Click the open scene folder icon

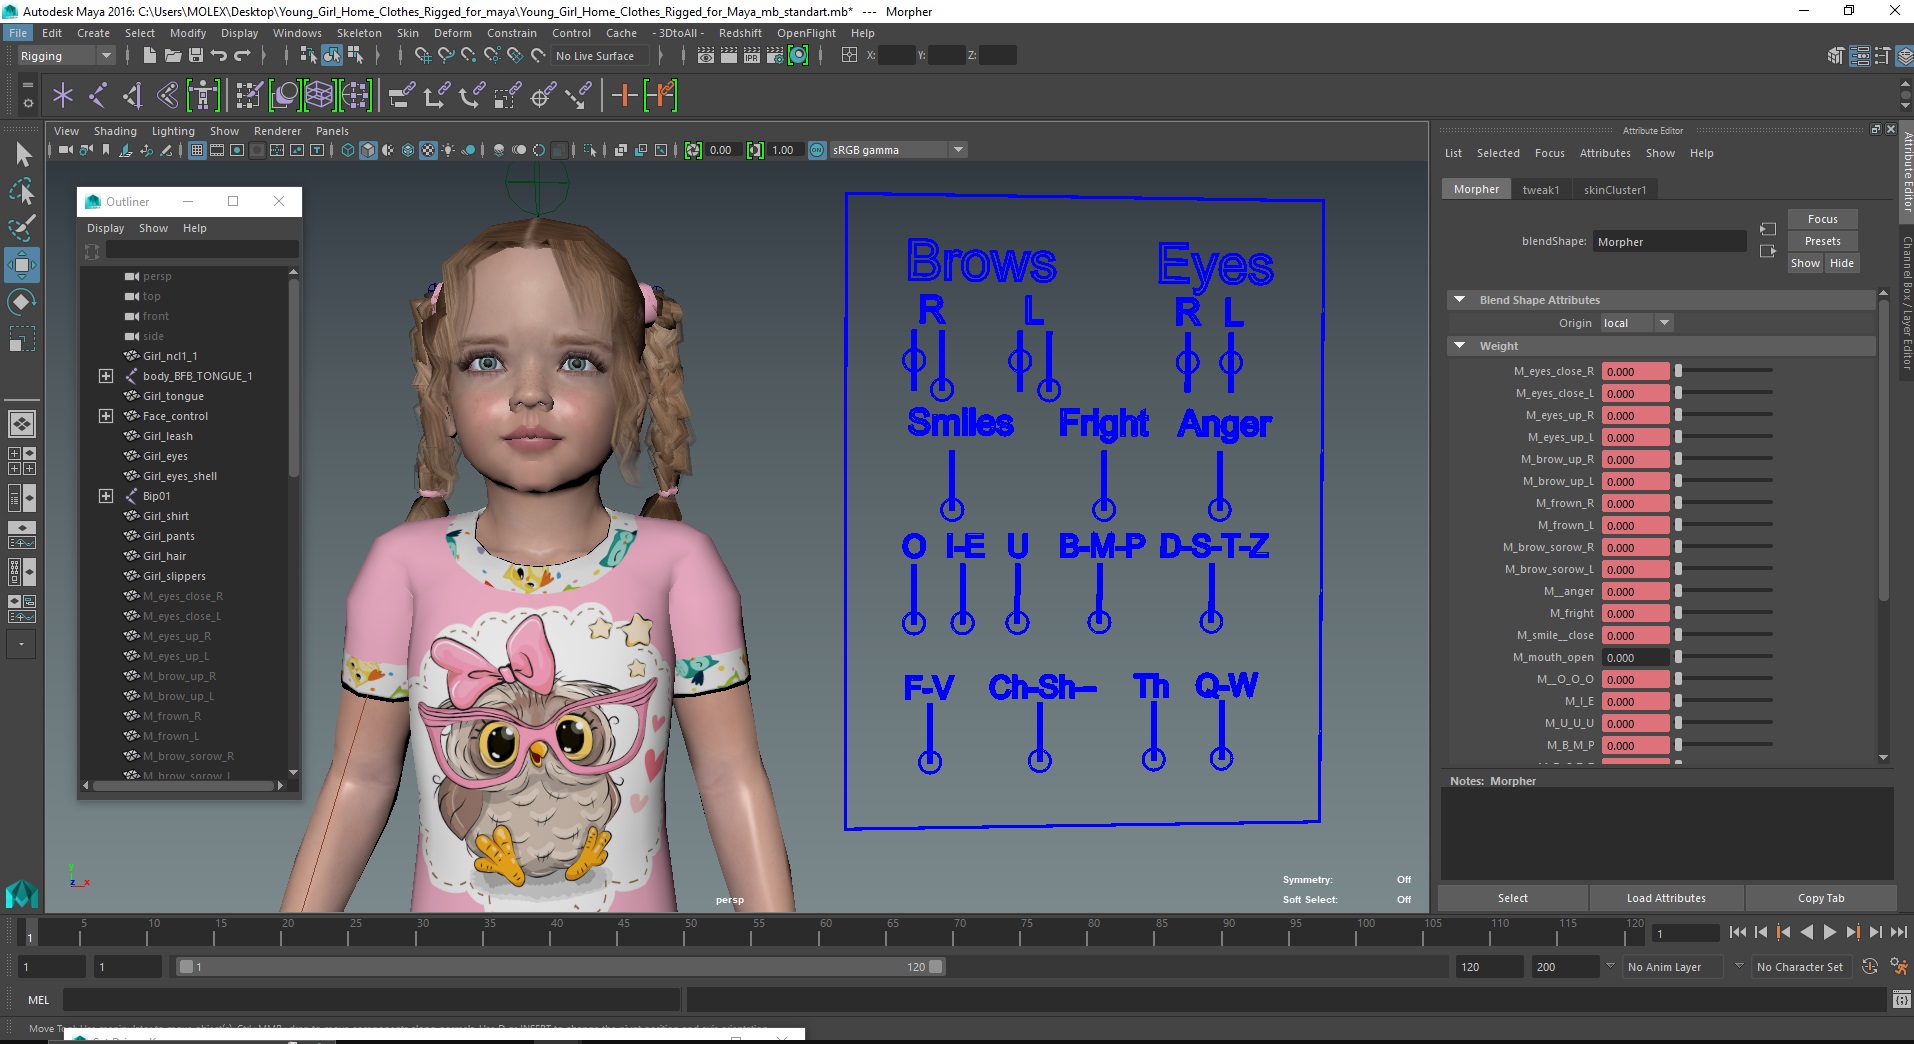pyautogui.click(x=173, y=56)
